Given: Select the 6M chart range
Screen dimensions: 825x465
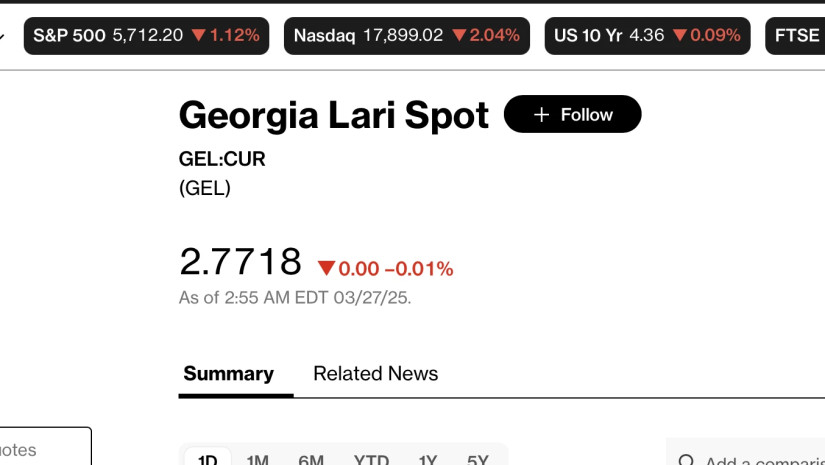Looking at the screenshot, I should point(311,460).
